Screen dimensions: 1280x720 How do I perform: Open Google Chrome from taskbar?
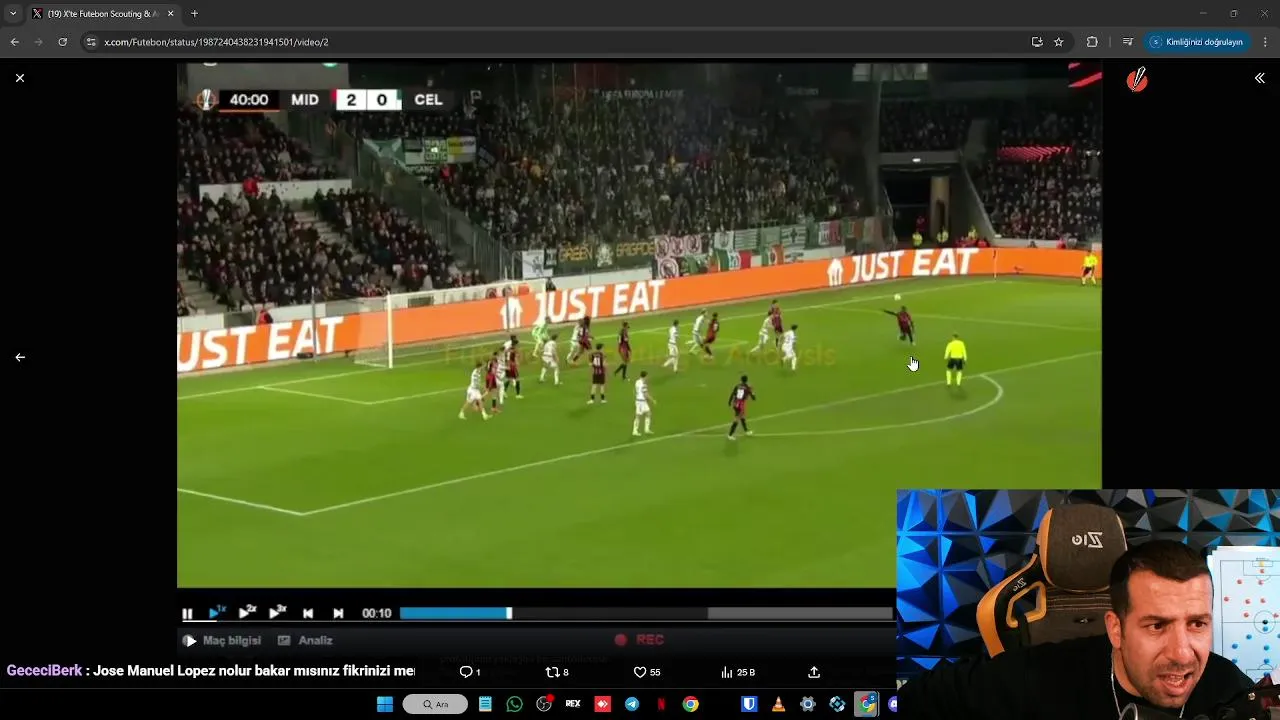[690, 704]
